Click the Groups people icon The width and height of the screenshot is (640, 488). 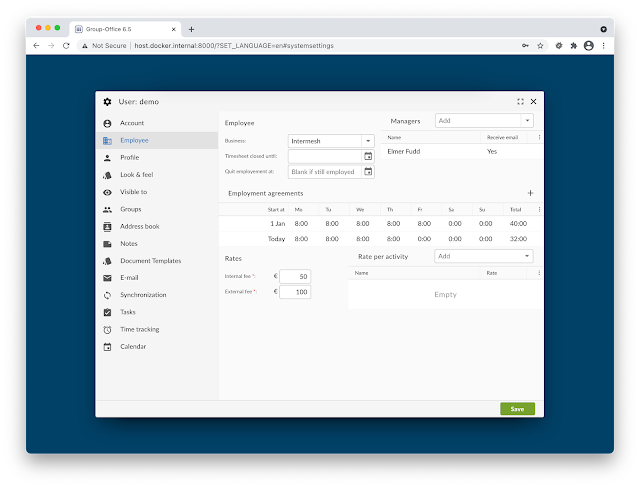pyautogui.click(x=107, y=209)
